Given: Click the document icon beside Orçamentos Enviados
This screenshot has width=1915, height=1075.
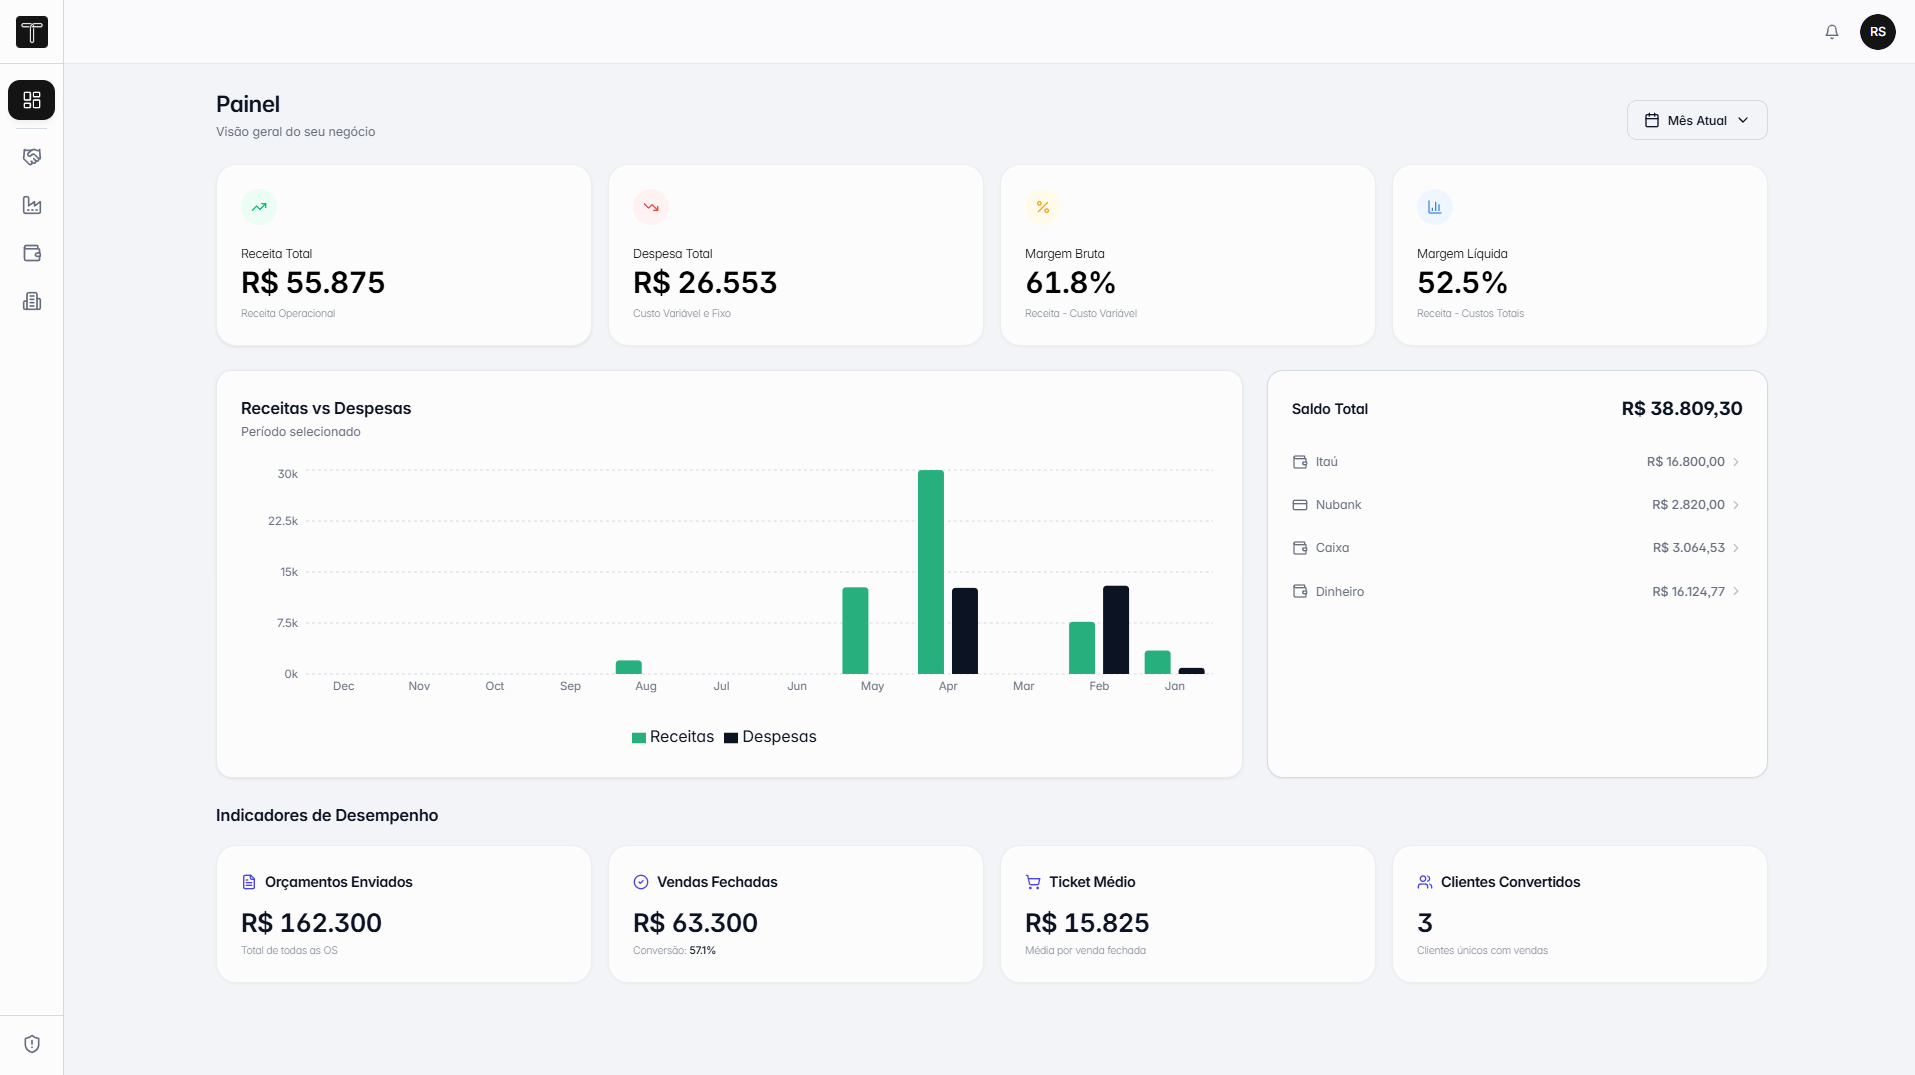Looking at the screenshot, I should coord(249,882).
